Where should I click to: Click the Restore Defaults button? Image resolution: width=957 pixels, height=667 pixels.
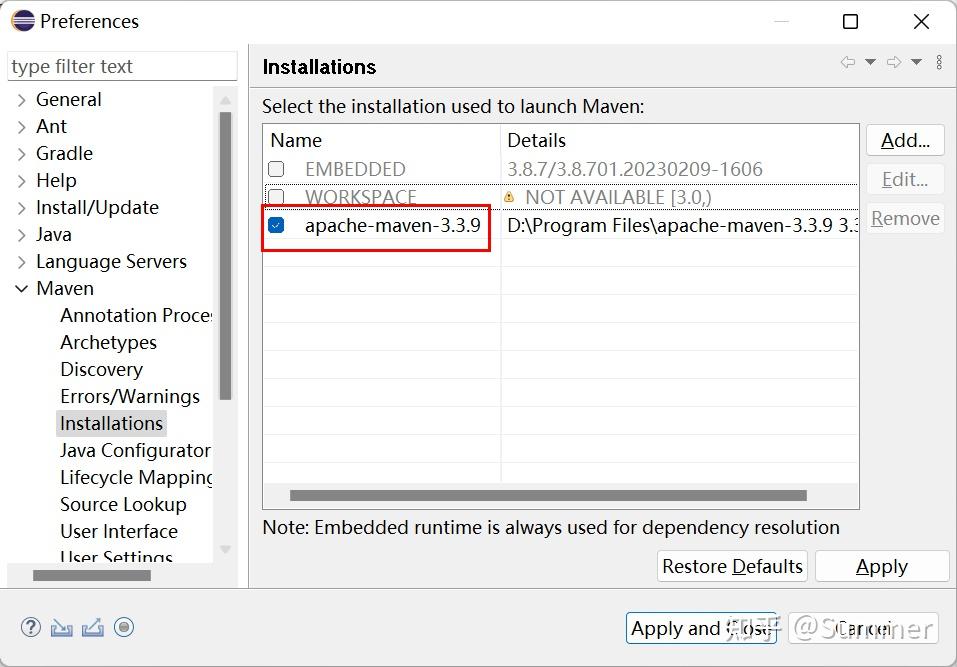[x=732, y=566]
